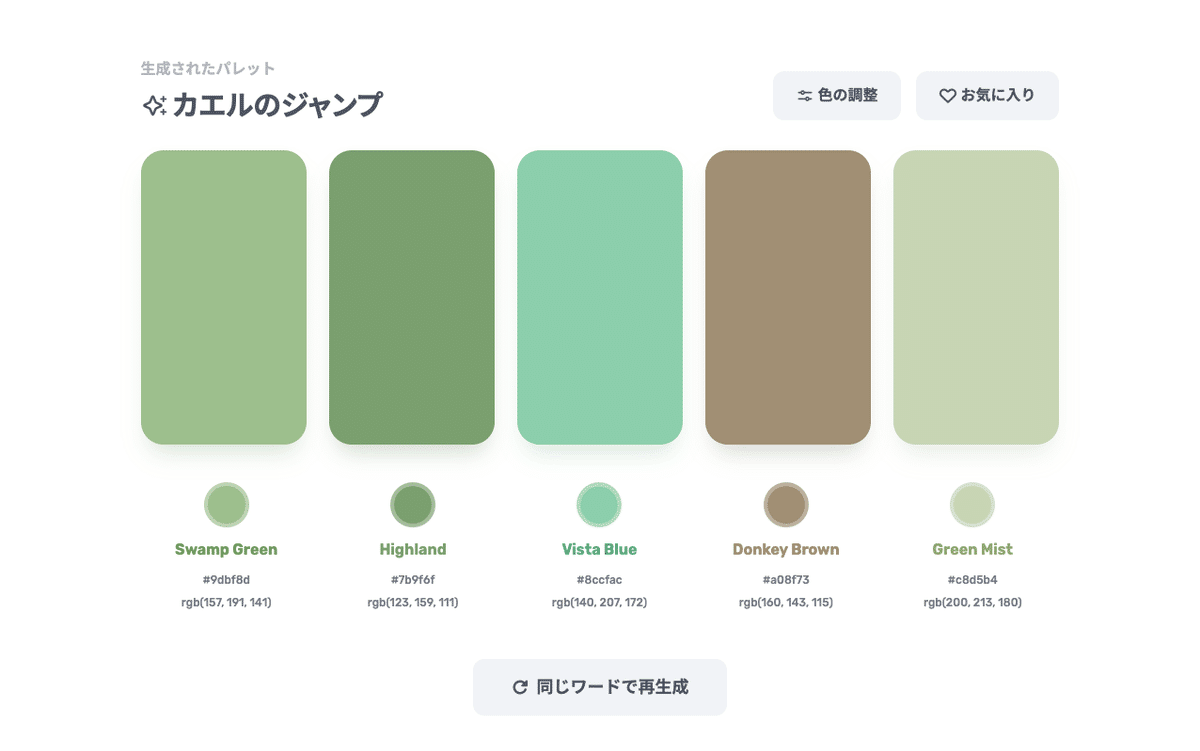The image size is (1200, 751).
Task: Click the round Donkey Brown swatch dot
Action: (786, 504)
